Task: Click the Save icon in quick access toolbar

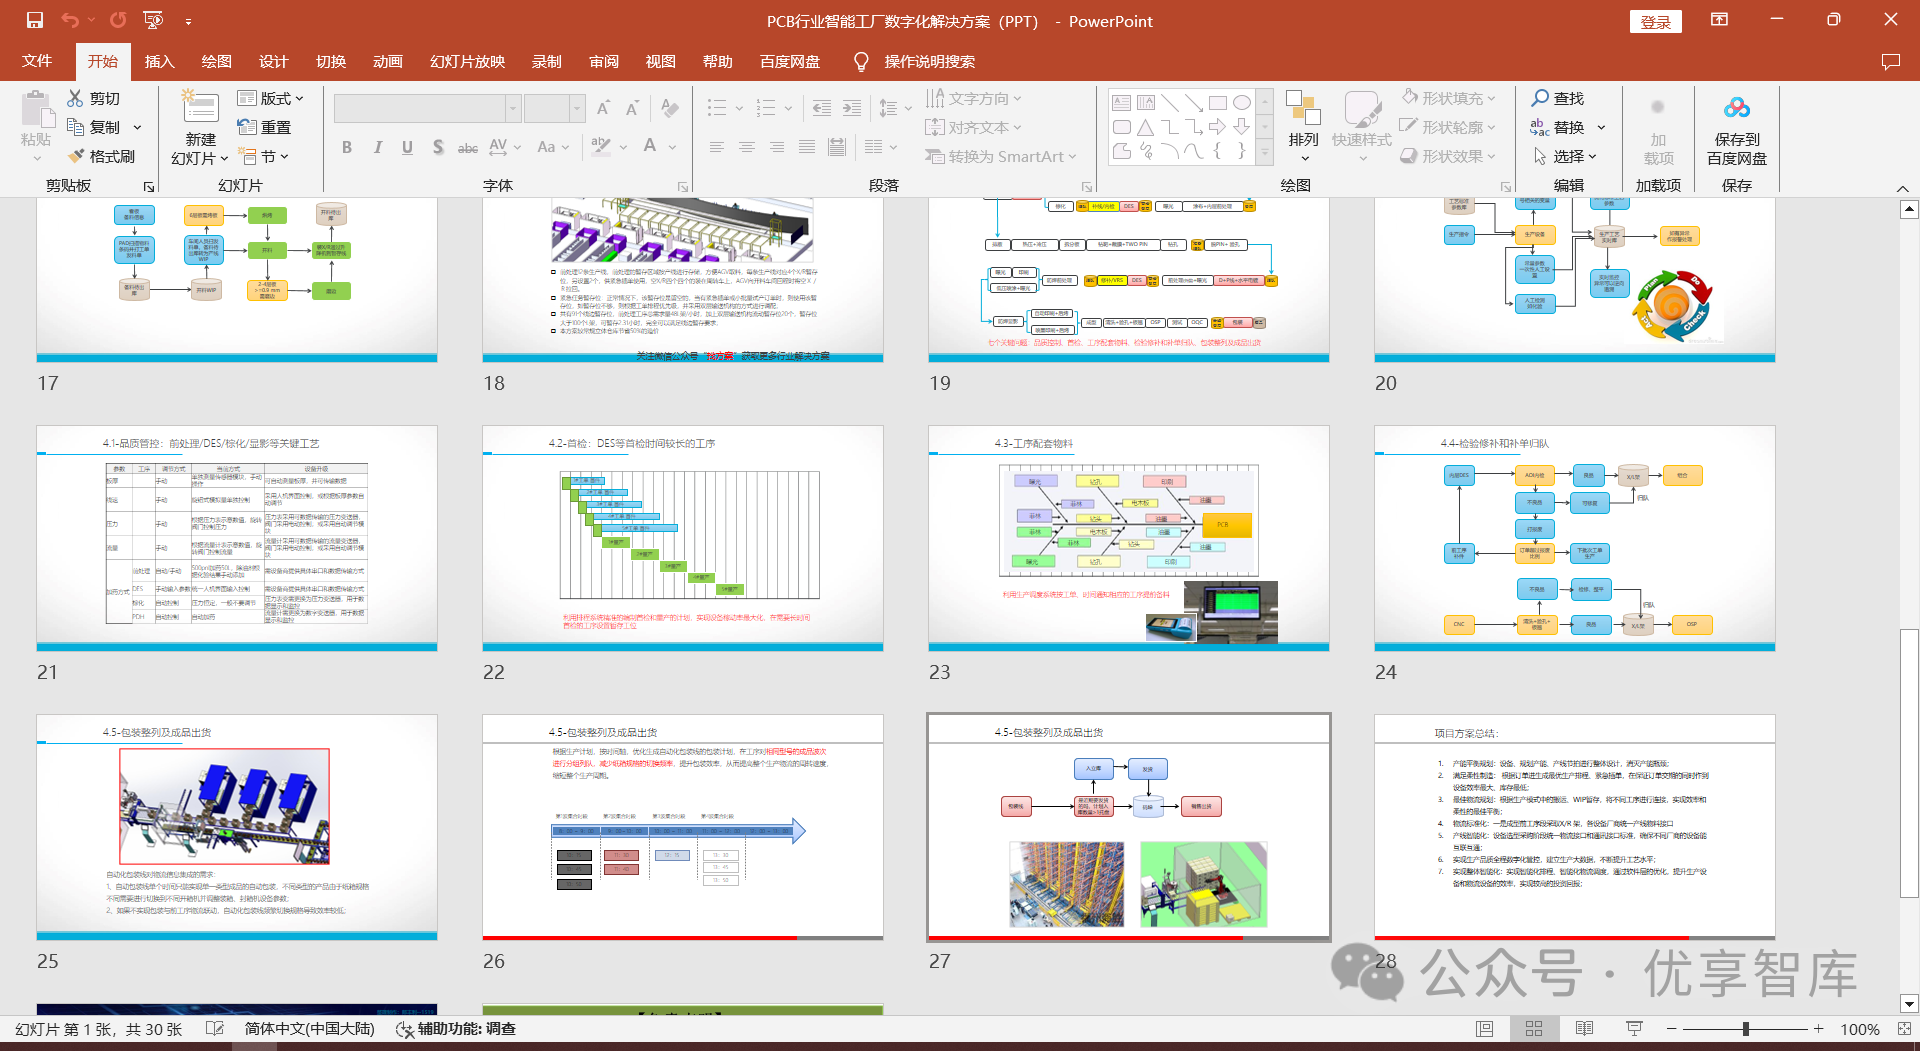Action: point(35,20)
